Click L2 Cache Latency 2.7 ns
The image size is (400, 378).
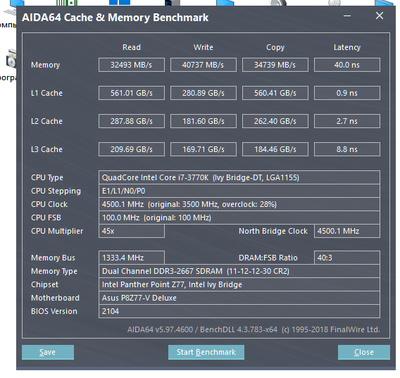(347, 121)
